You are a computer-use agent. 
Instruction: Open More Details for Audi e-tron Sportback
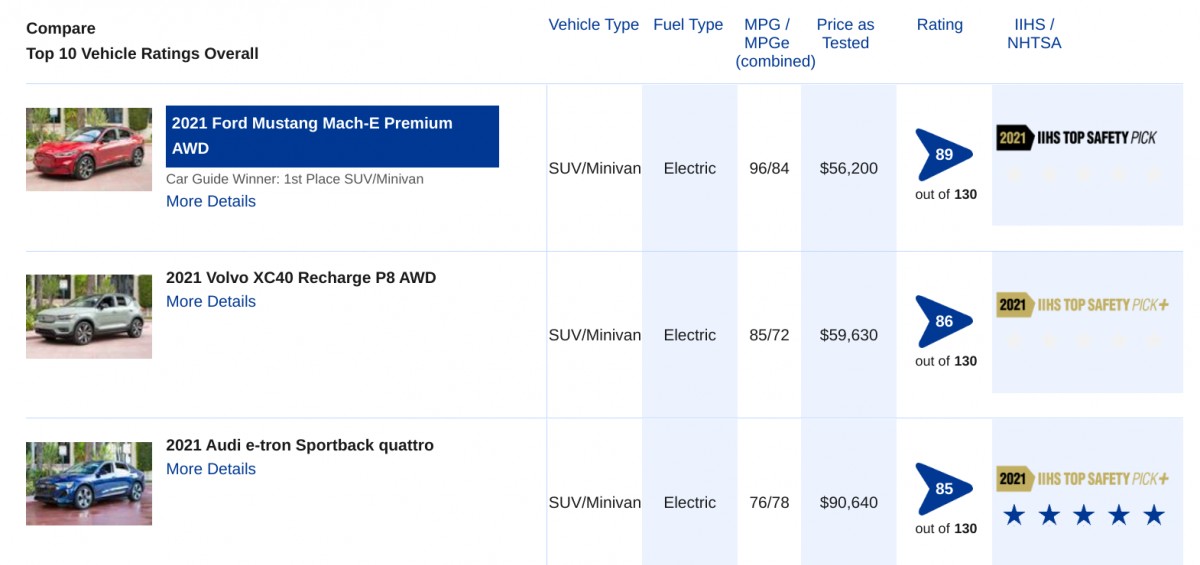[211, 469]
